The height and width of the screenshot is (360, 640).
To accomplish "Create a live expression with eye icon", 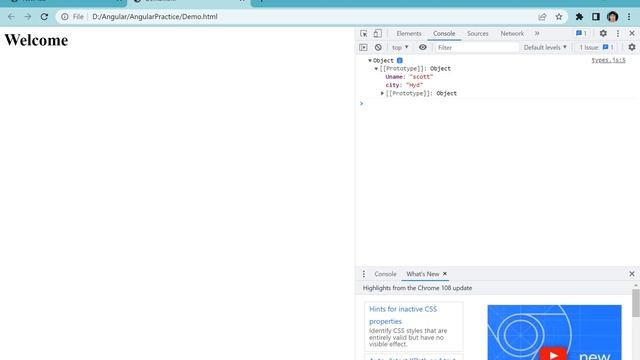I will point(423,47).
